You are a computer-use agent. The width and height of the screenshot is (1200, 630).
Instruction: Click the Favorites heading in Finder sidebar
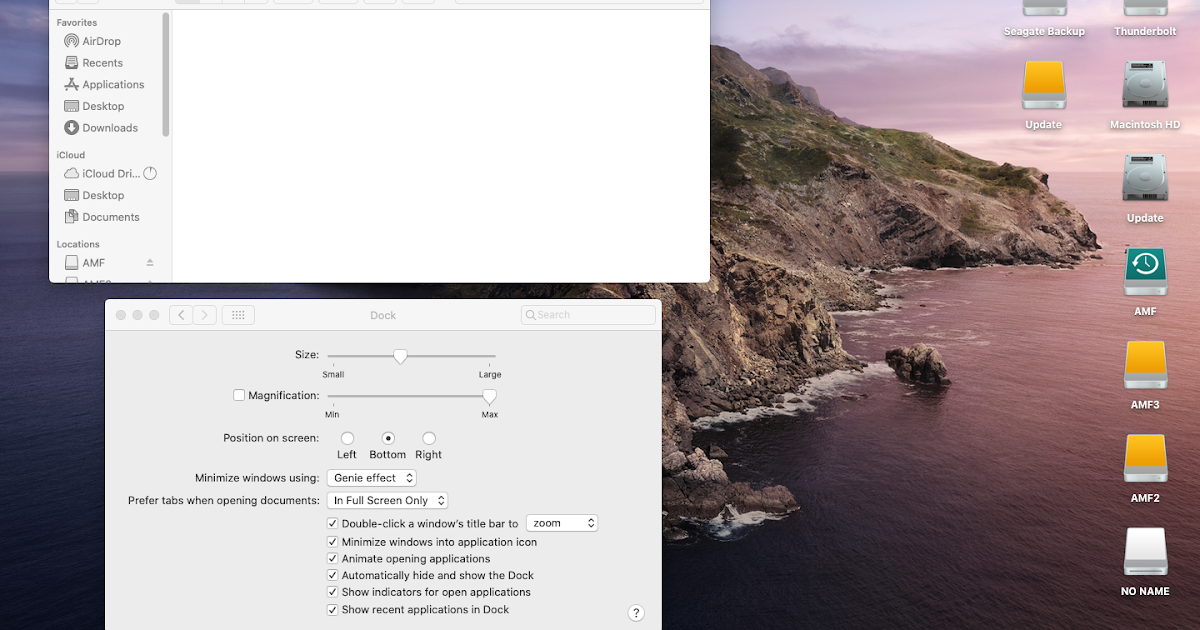pyautogui.click(x=77, y=22)
